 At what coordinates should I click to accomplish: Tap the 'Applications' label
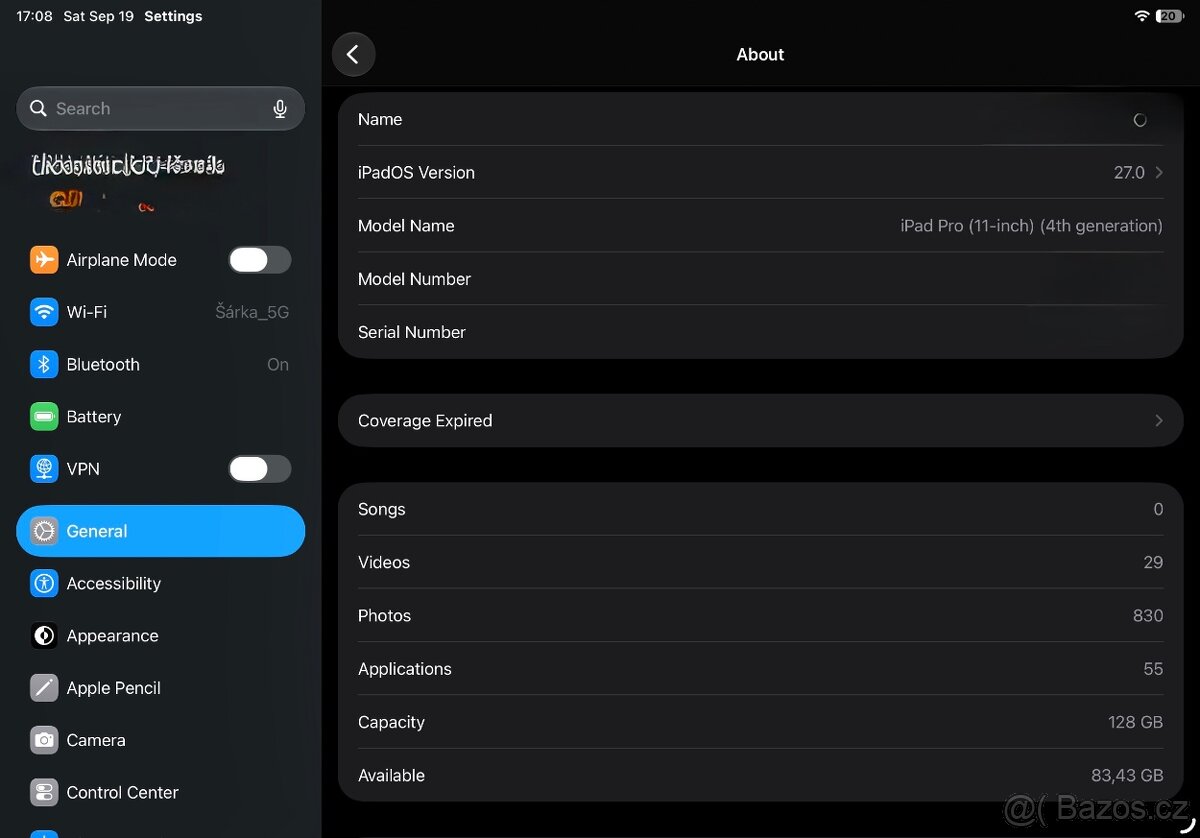[405, 669]
